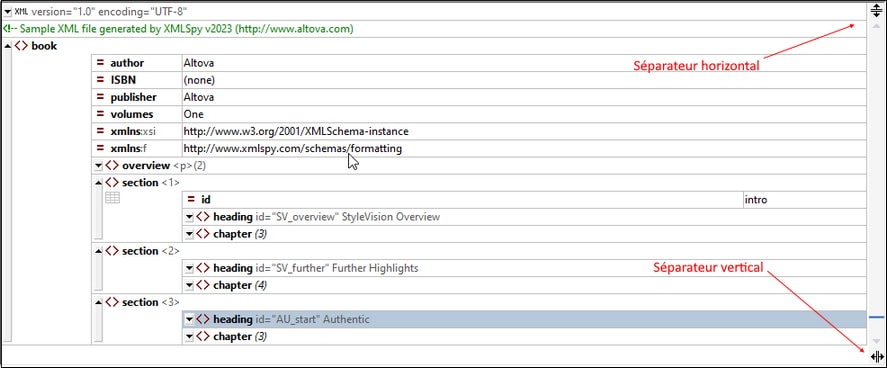Viewport: 887px width, 368px height.
Task: Click the ISBN attribute equals icon
Action: (x=101, y=80)
